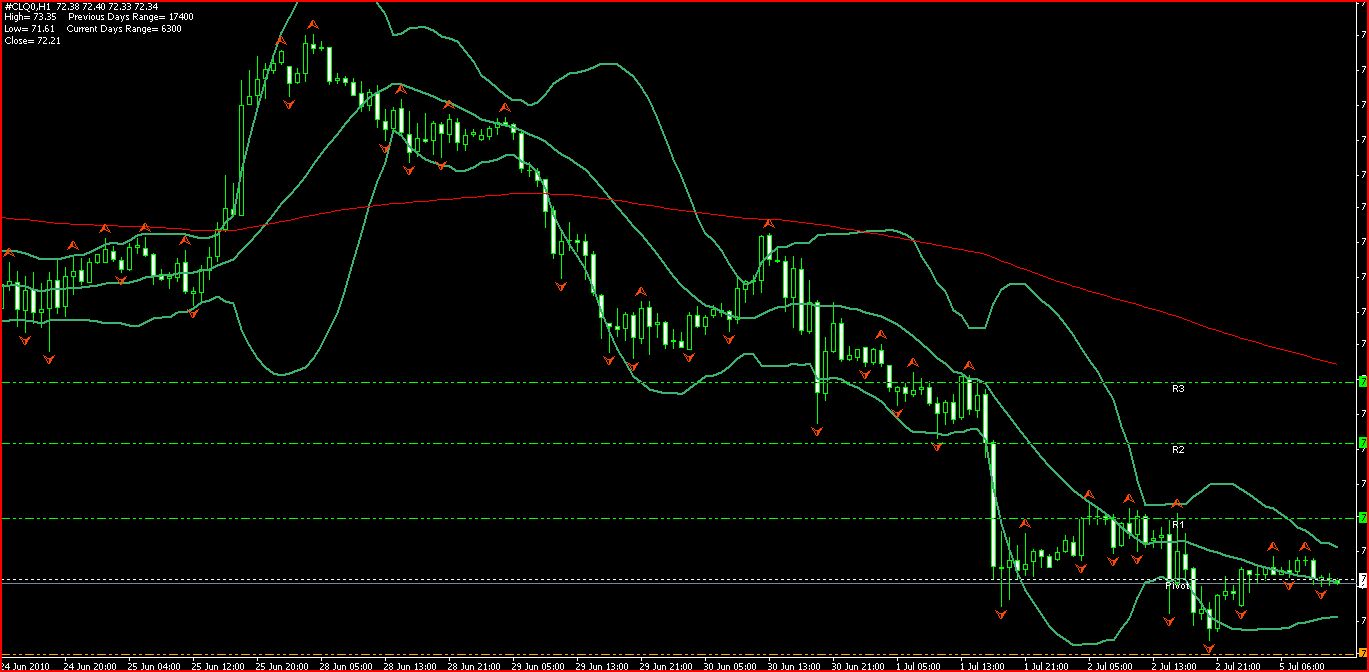Viewport: 1369px width, 672px height.
Task: Click the 28 Jun 13:00 time label
Action: [x=410, y=665]
